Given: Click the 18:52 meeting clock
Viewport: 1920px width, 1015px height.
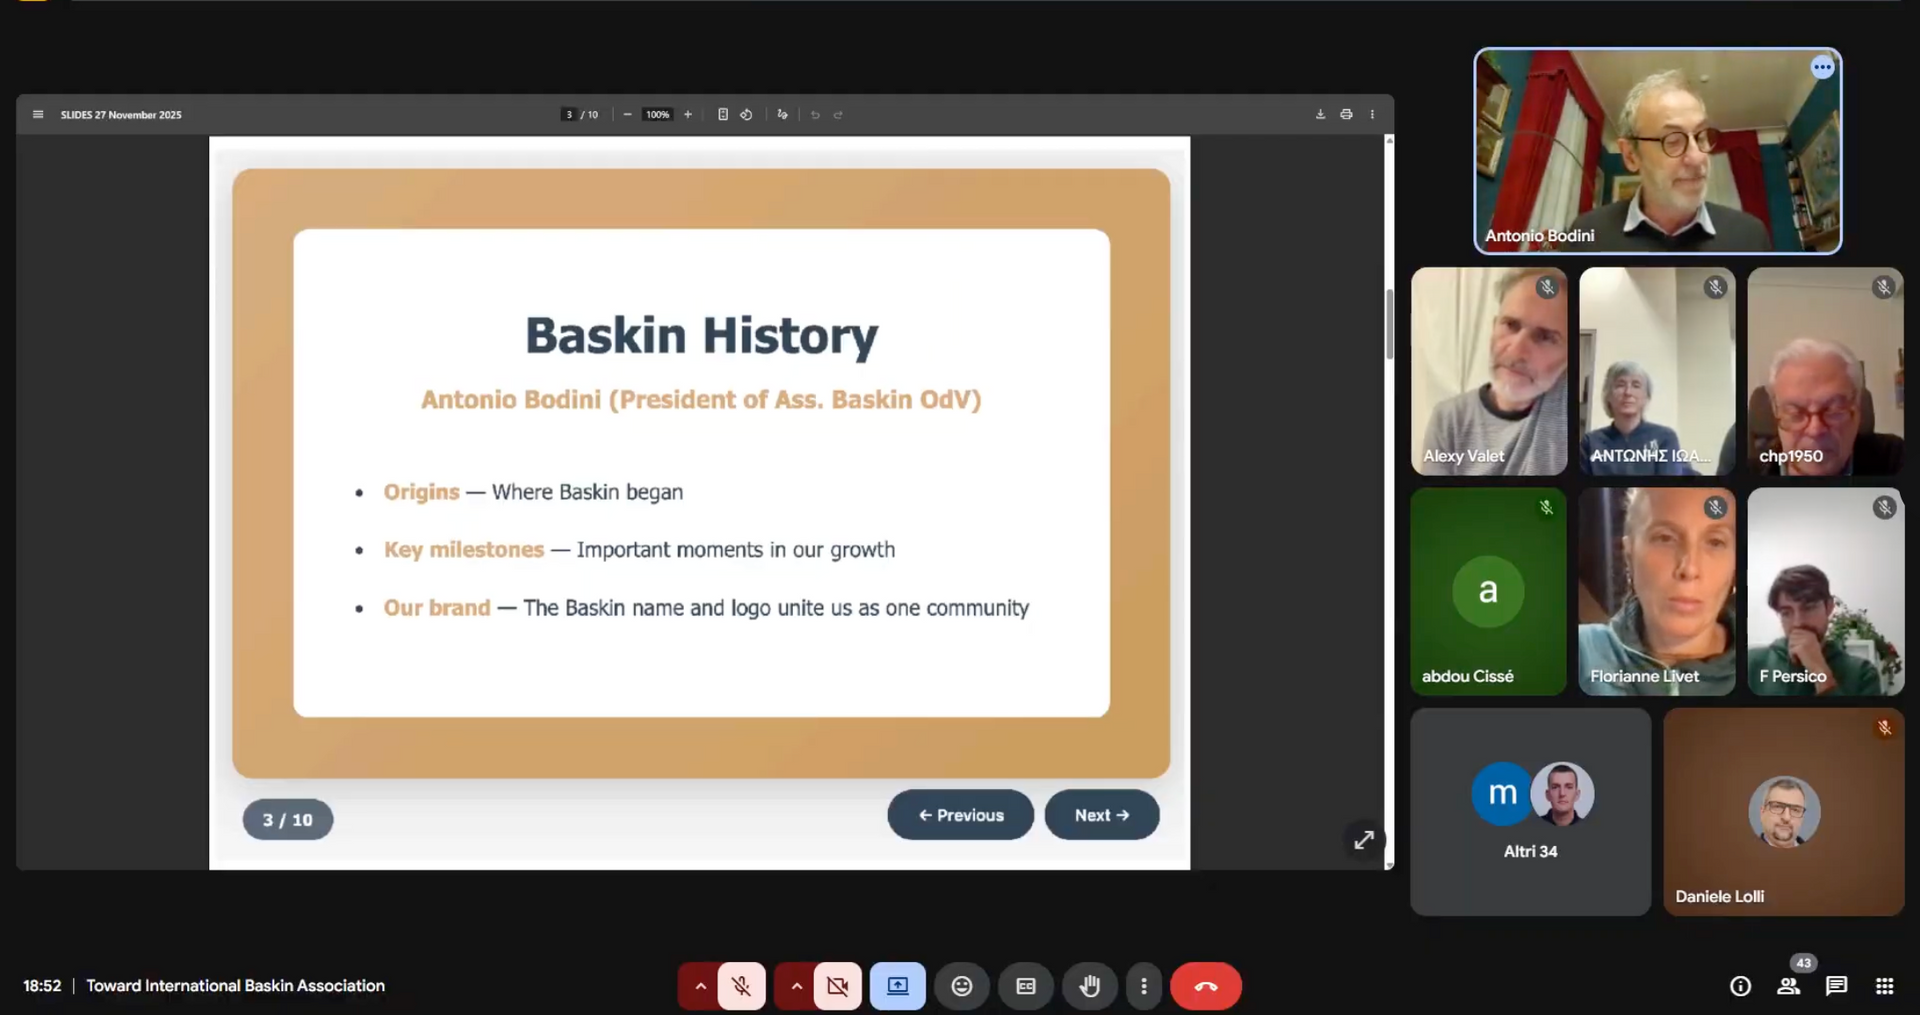Looking at the screenshot, I should click(x=42, y=986).
